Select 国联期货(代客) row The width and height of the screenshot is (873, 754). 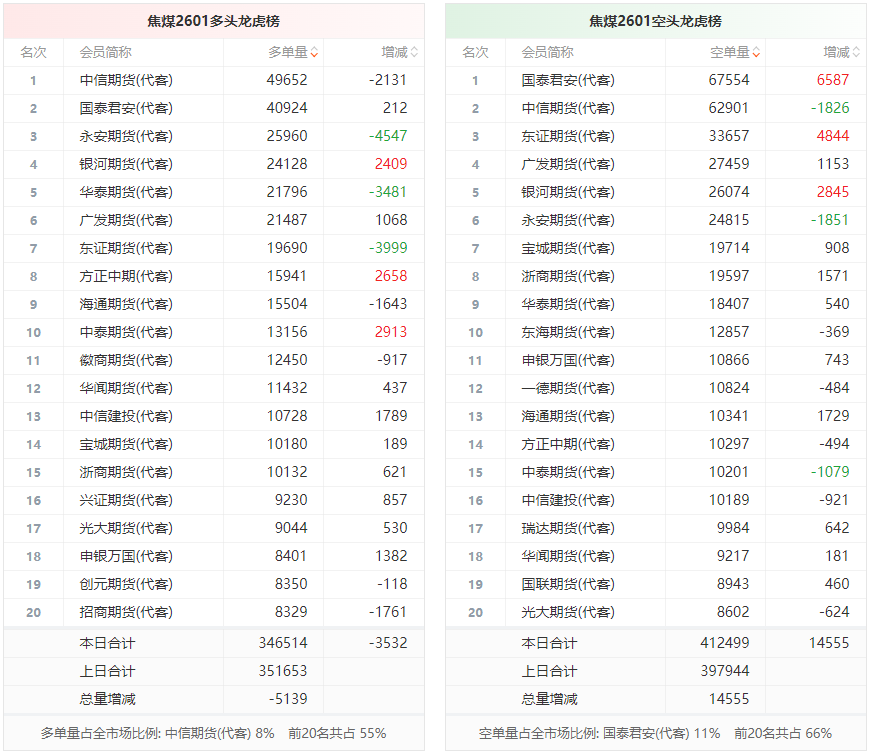point(655,584)
